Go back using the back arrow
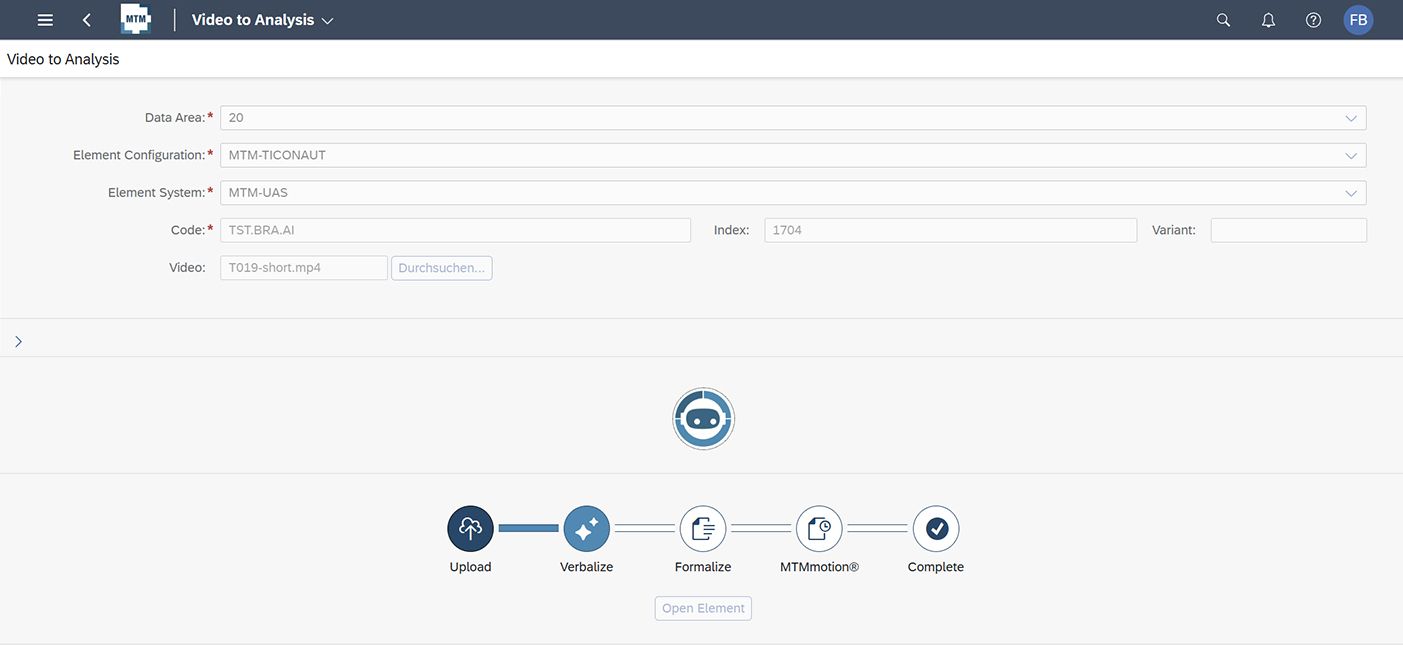 click(x=87, y=20)
